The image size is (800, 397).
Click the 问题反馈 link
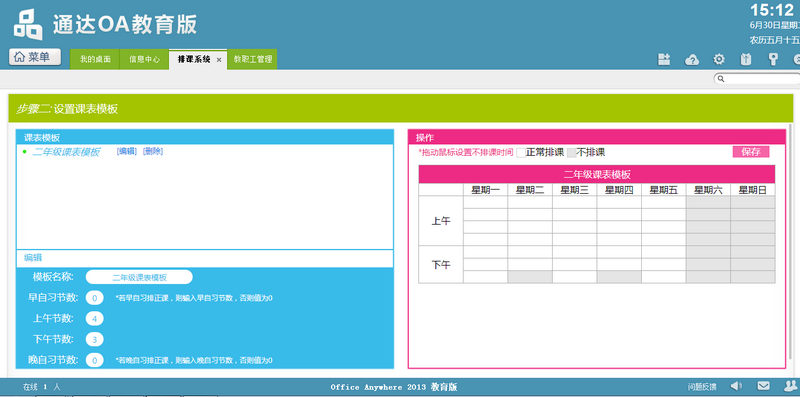click(702, 386)
